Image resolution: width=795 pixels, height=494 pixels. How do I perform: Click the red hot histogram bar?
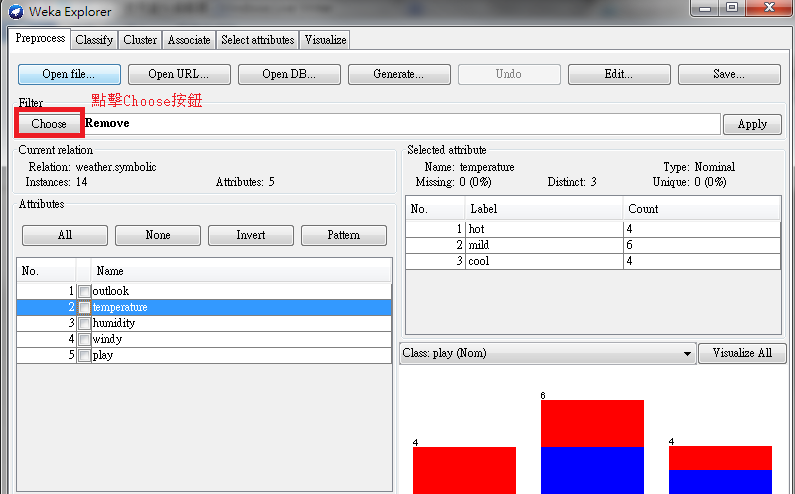[x=464, y=470]
